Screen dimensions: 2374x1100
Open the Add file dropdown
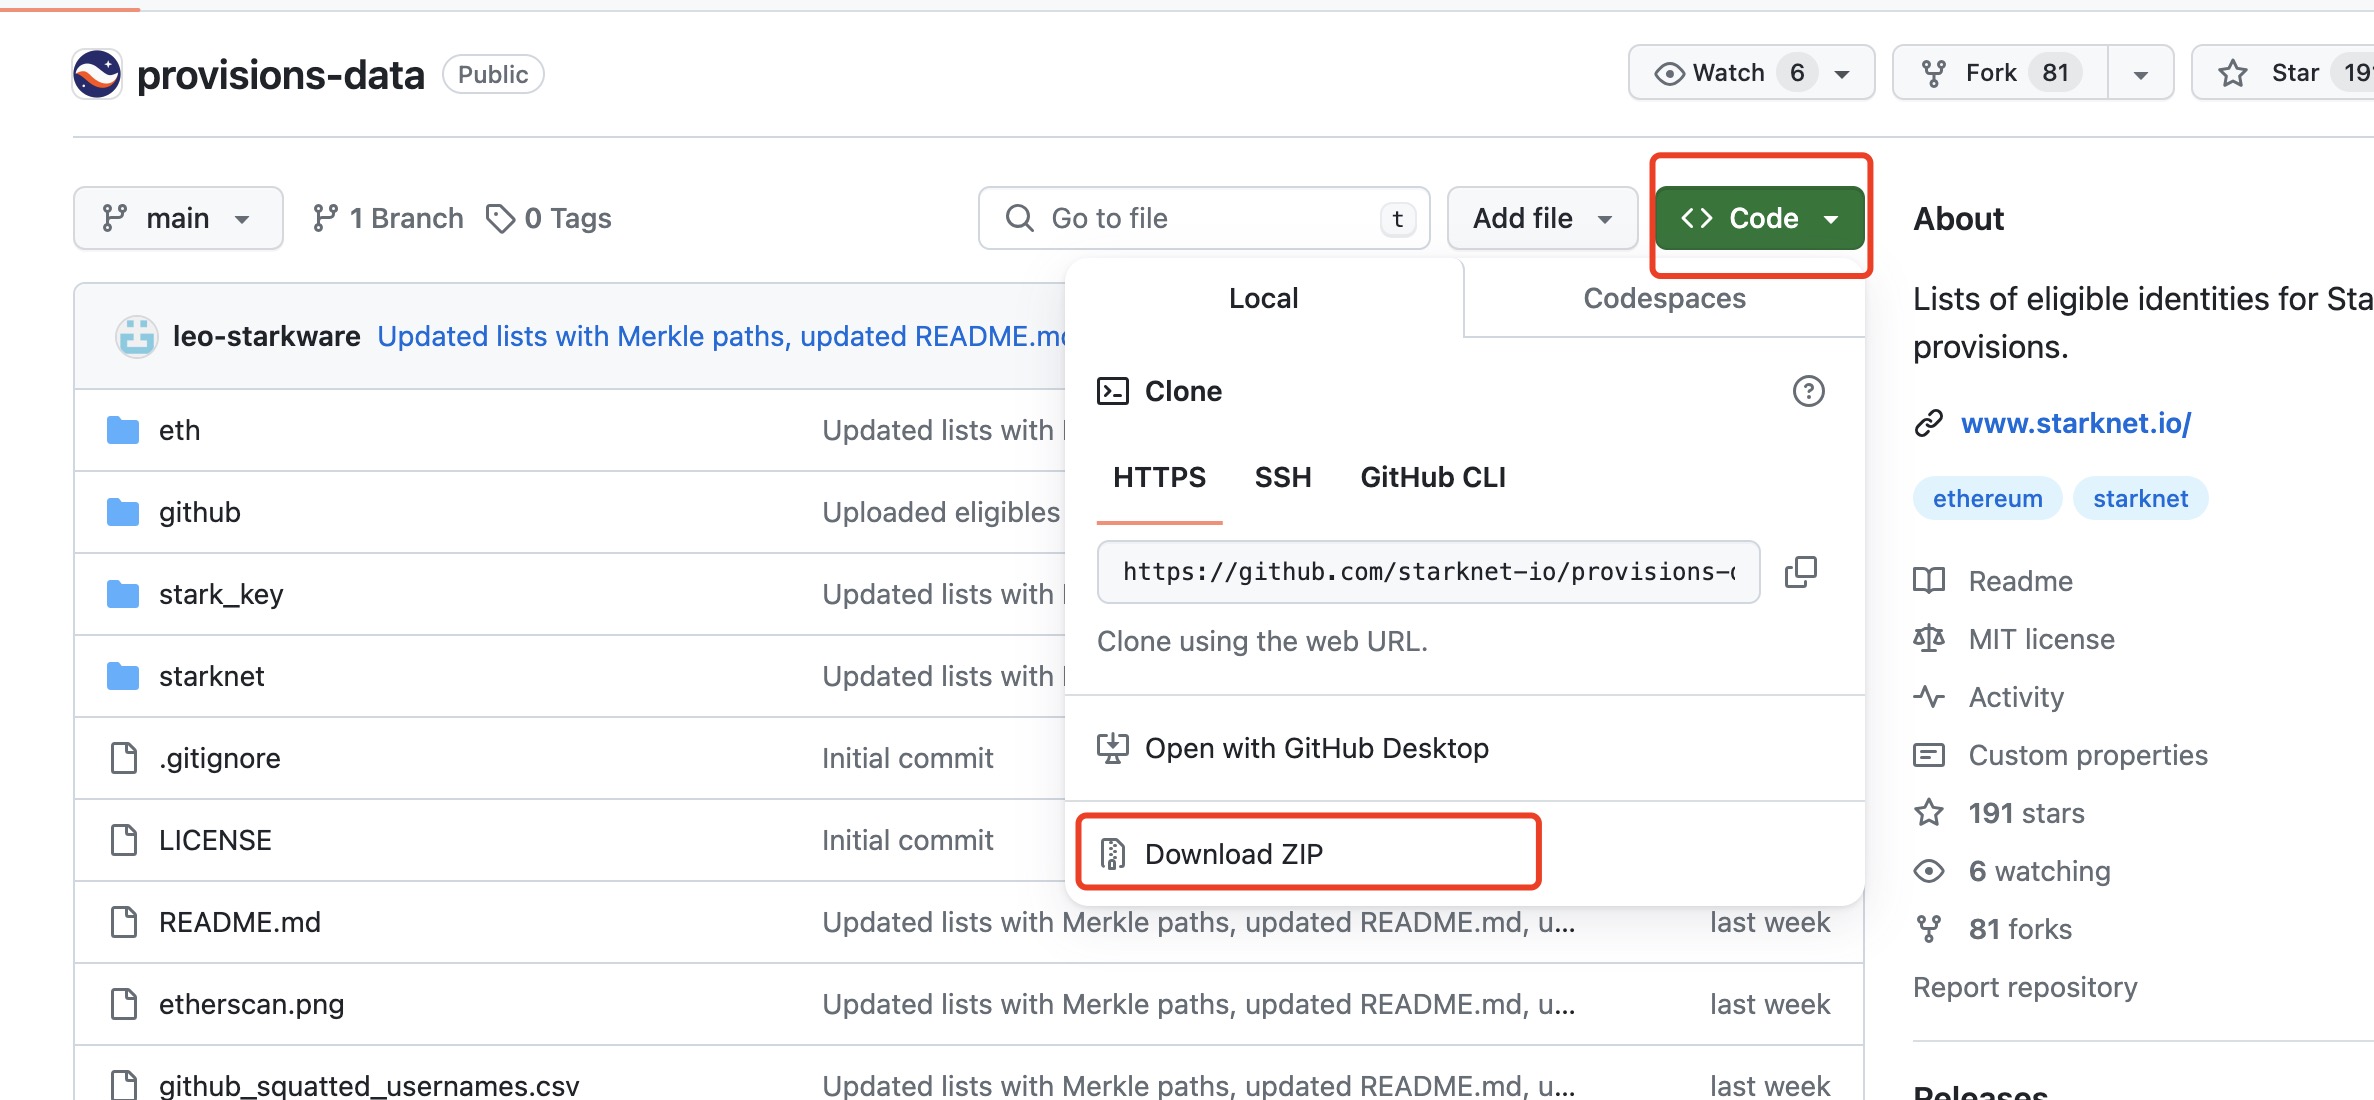point(1542,218)
